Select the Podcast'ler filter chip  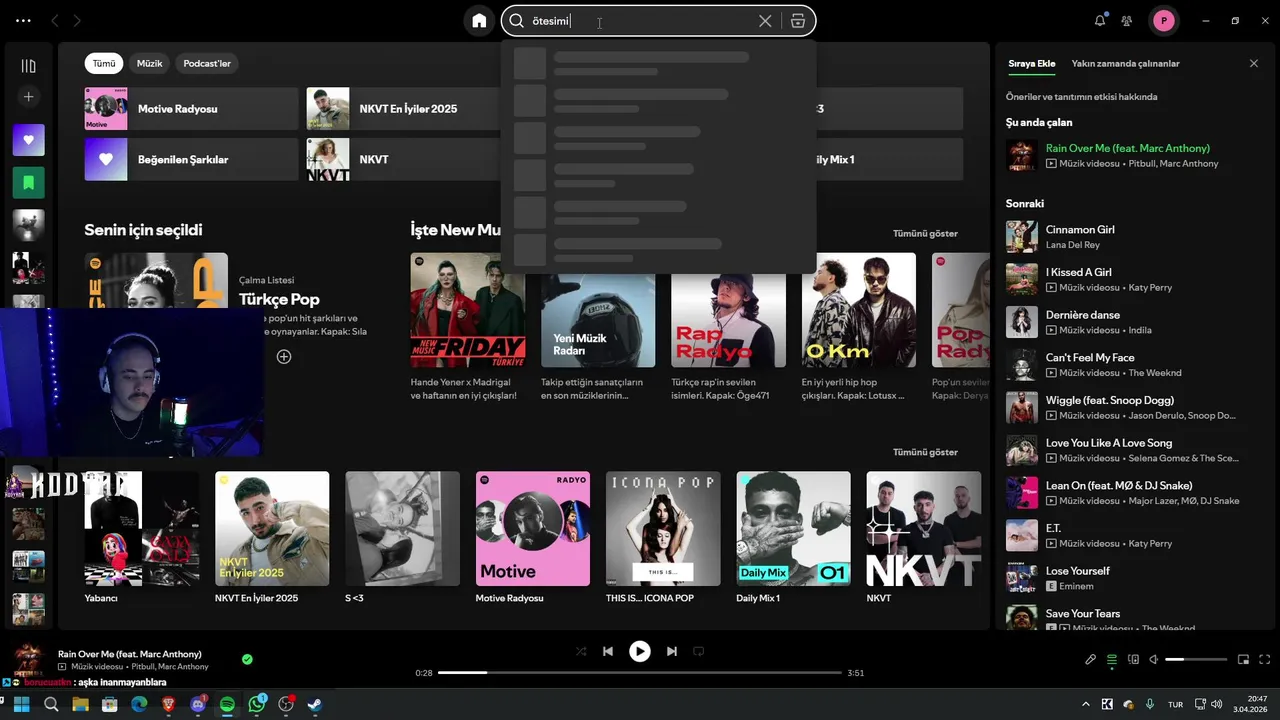[x=207, y=63]
